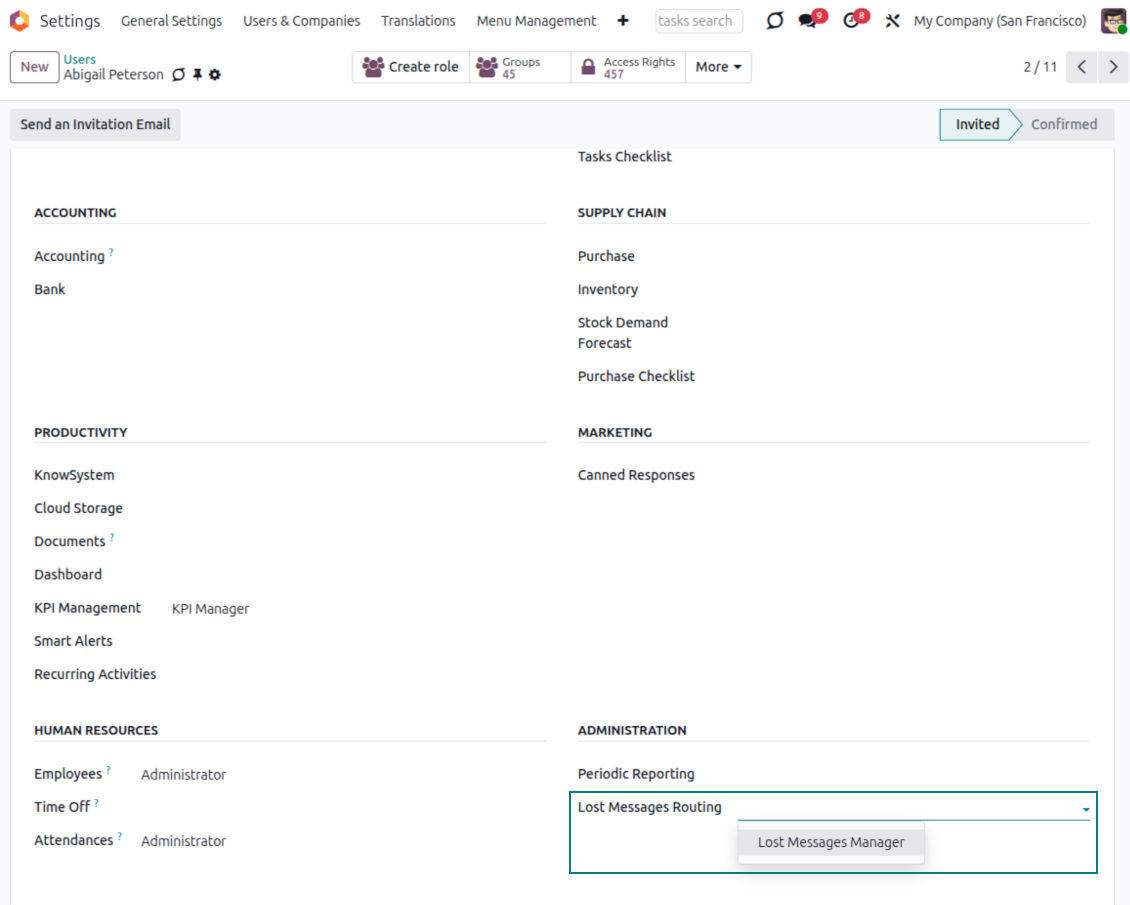The image size is (1130, 905).
Task: Click the plus icon after Menu Management
Action: coord(623,21)
